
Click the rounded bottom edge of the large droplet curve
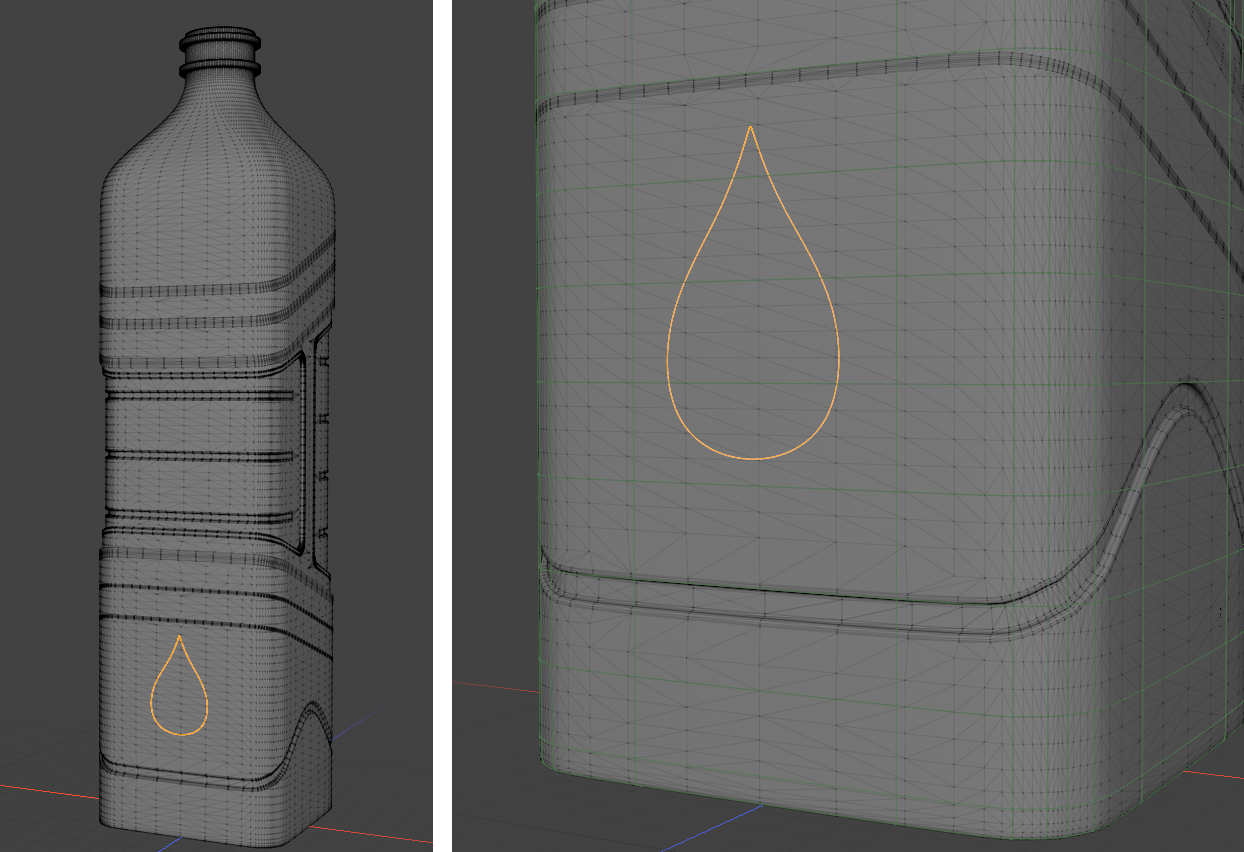tap(752, 459)
